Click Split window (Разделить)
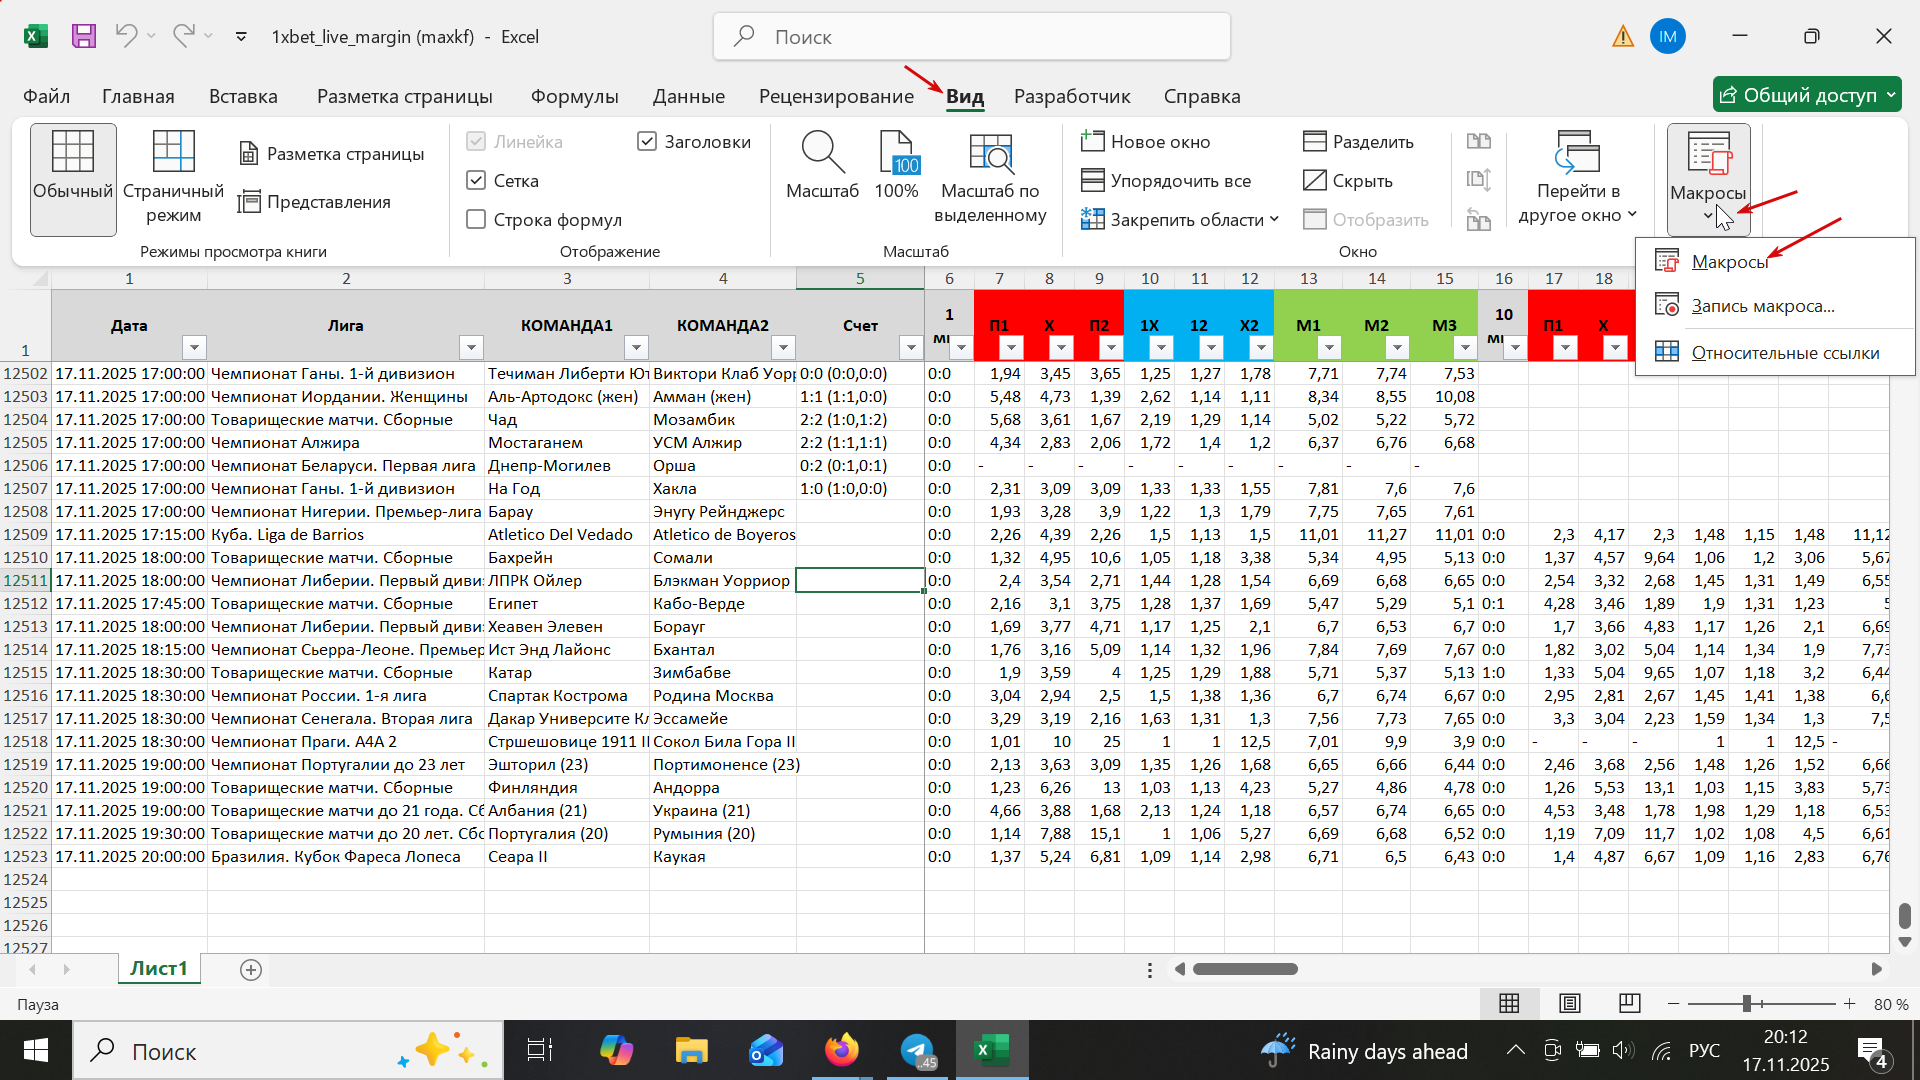This screenshot has height=1080, width=1920. pyautogui.click(x=1358, y=142)
